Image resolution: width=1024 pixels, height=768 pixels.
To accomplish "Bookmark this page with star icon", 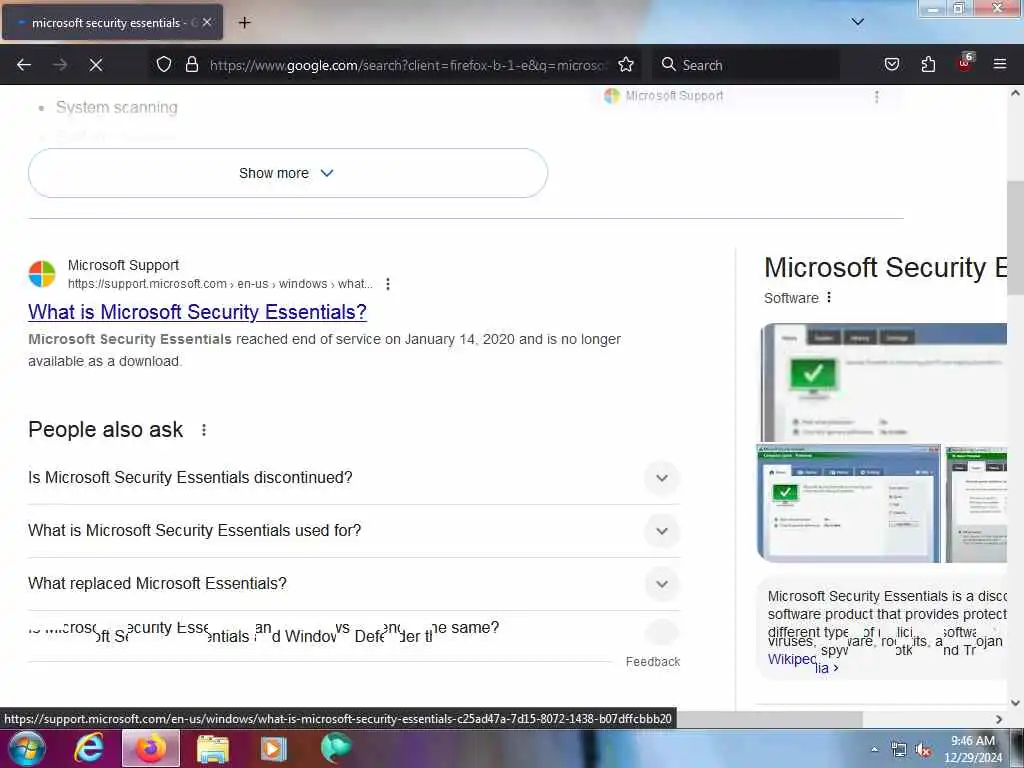I will point(626,64).
